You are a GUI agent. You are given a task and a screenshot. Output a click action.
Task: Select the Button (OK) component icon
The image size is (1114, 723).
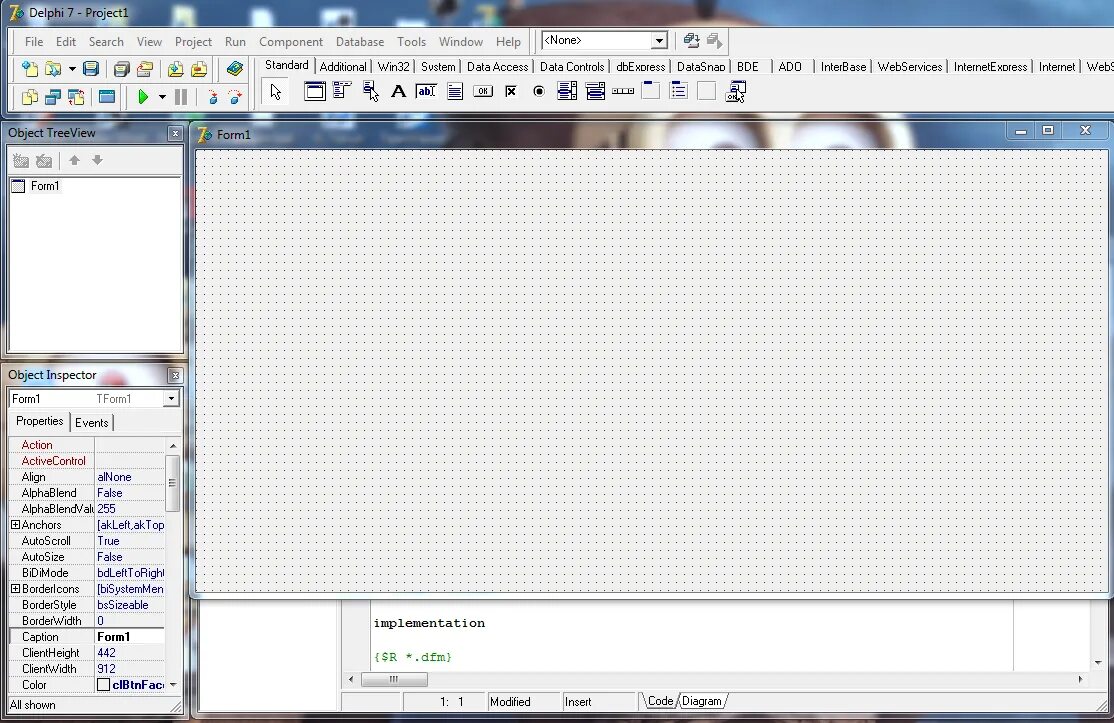coord(483,91)
